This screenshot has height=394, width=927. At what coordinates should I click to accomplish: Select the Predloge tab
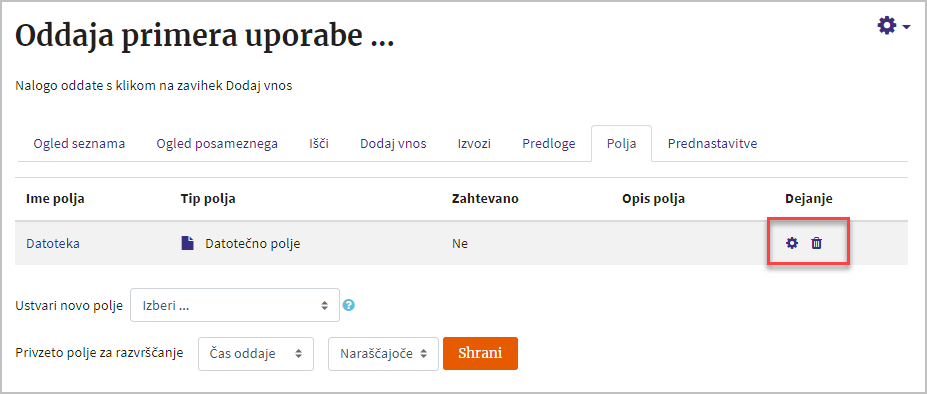tap(549, 144)
